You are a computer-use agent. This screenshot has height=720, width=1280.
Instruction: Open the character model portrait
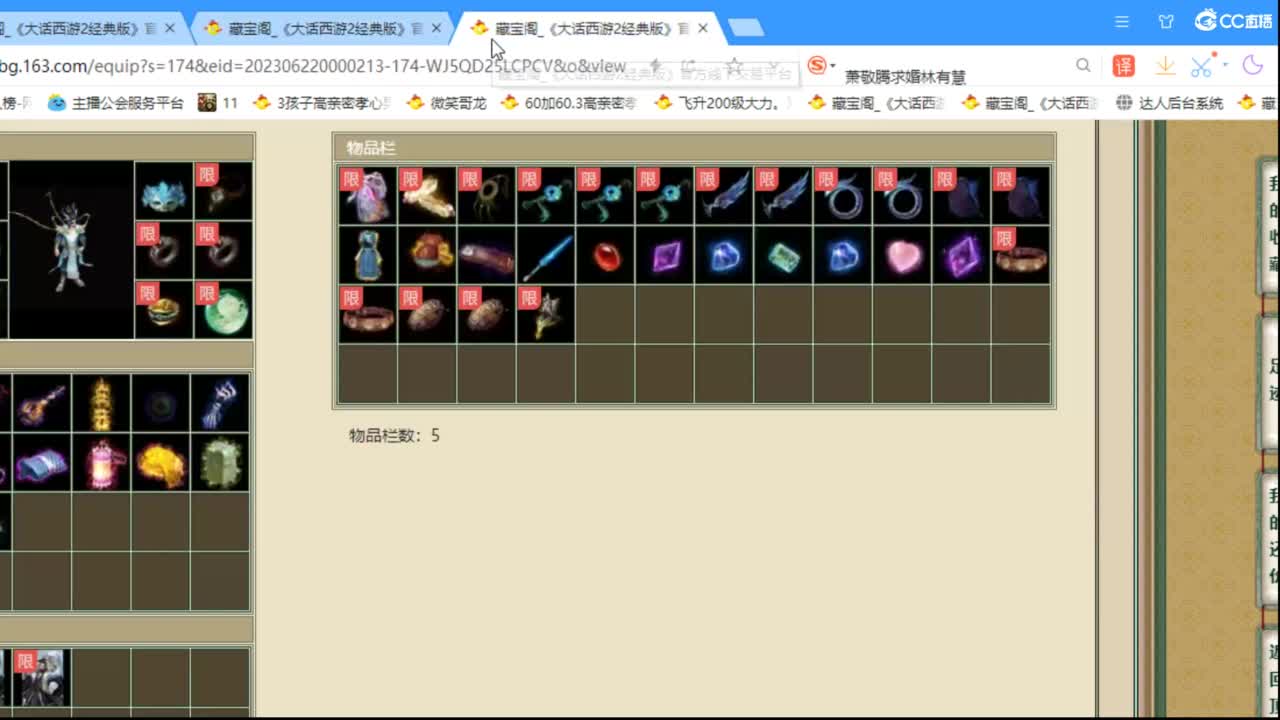pos(70,249)
